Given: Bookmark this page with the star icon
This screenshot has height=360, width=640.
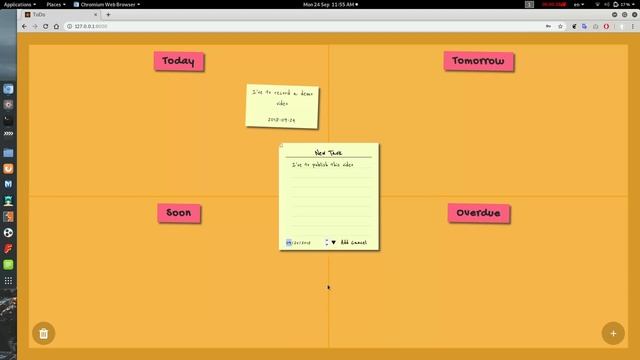Looking at the screenshot, I should pyautogui.click(x=560, y=26).
